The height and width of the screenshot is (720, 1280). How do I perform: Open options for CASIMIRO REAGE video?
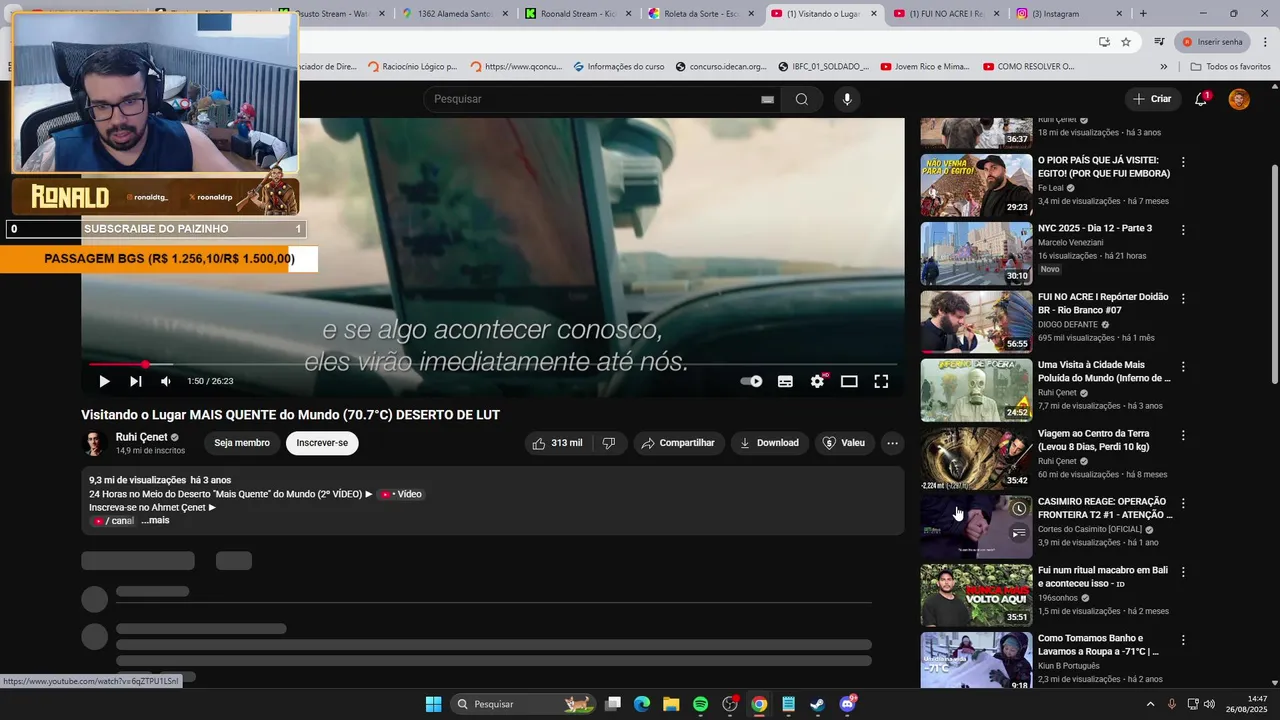coord(1183,504)
